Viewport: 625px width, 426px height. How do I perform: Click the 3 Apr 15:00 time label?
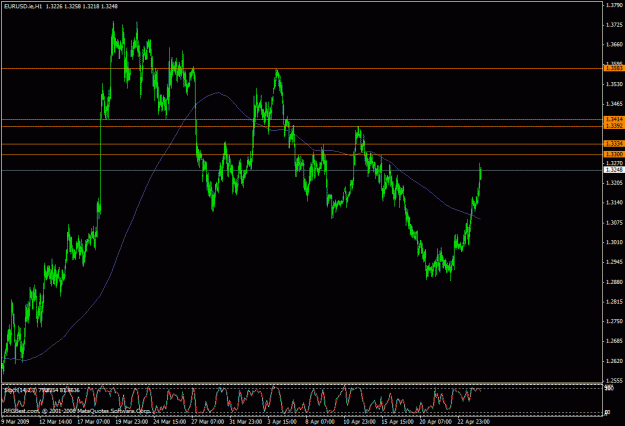(282, 421)
